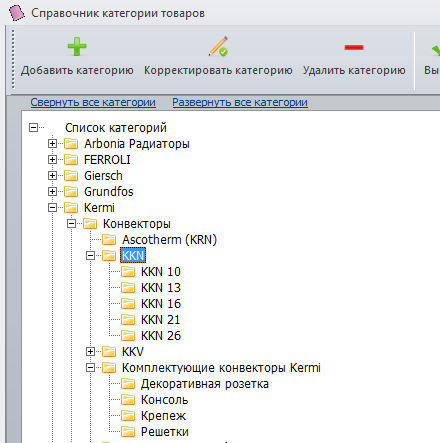Select the KKN 21 category
440x443 pixels.
pos(161,320)
